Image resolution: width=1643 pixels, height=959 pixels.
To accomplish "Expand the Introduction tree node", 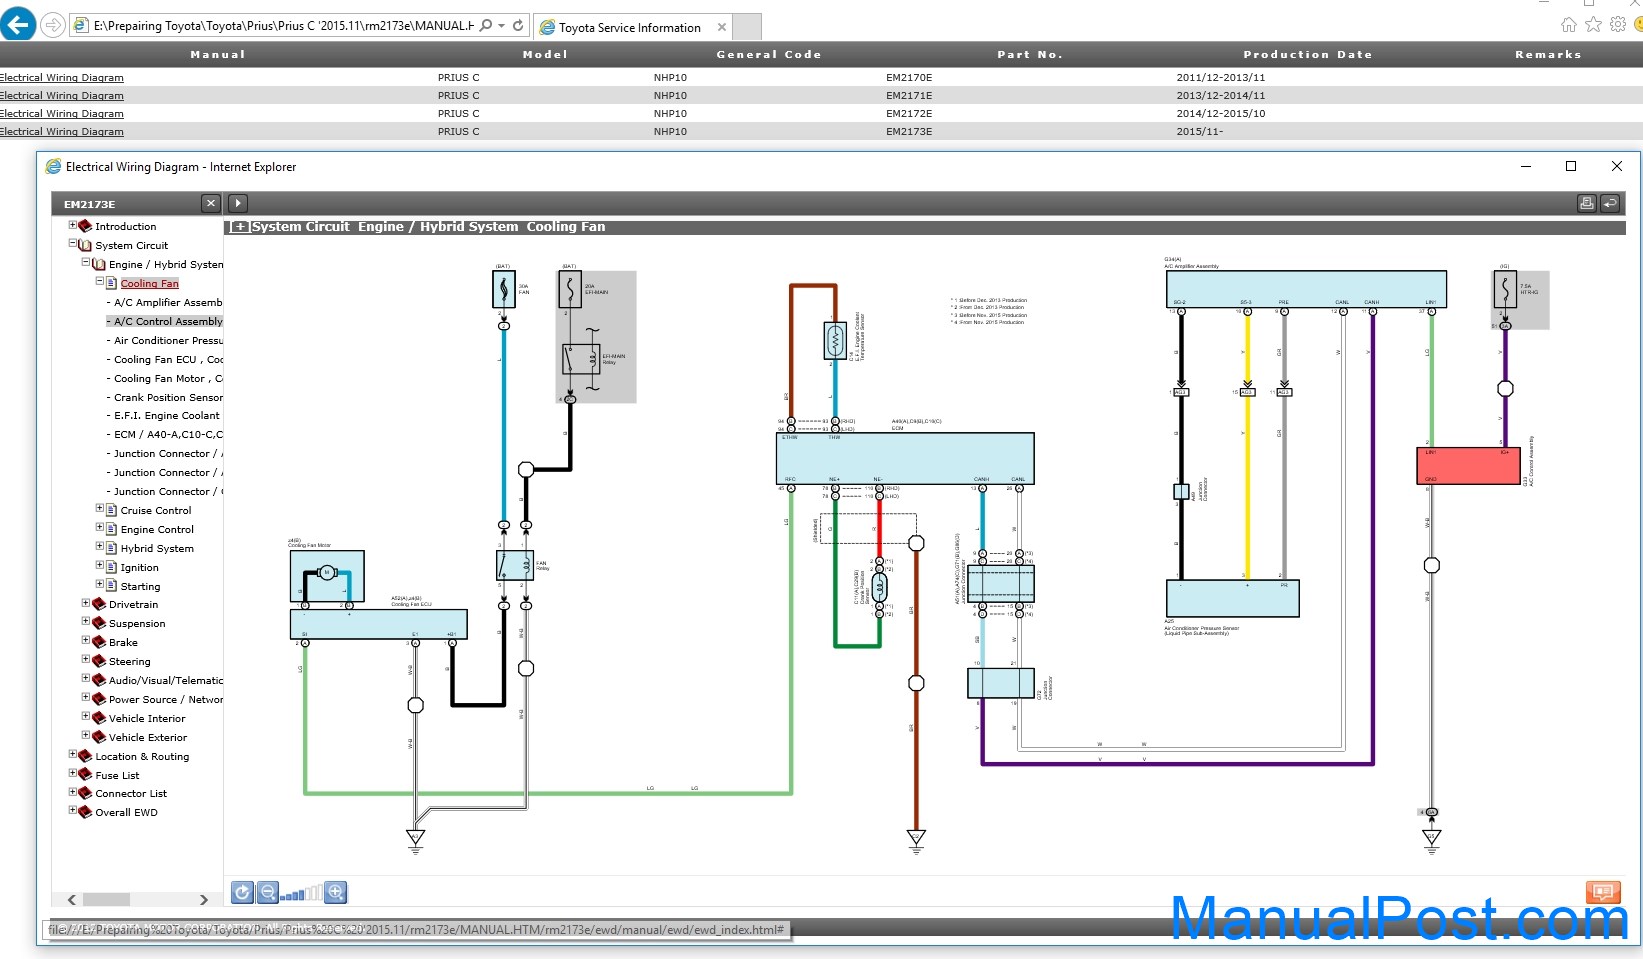I will (x=72, y=225).
